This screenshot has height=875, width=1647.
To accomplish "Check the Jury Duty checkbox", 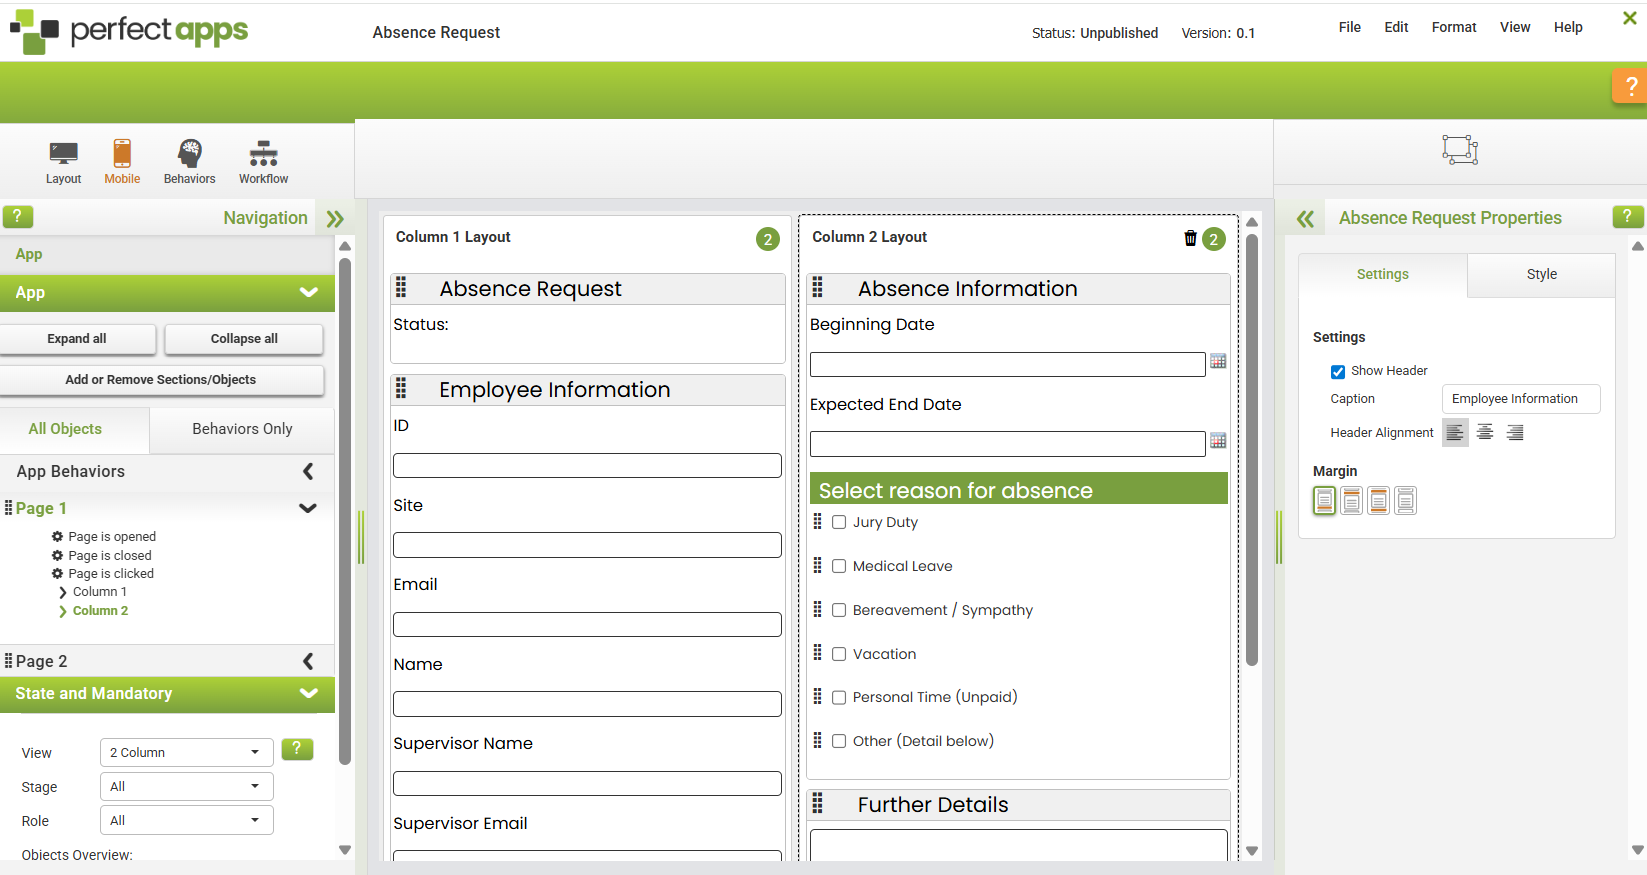I will [x=839, y=522].
